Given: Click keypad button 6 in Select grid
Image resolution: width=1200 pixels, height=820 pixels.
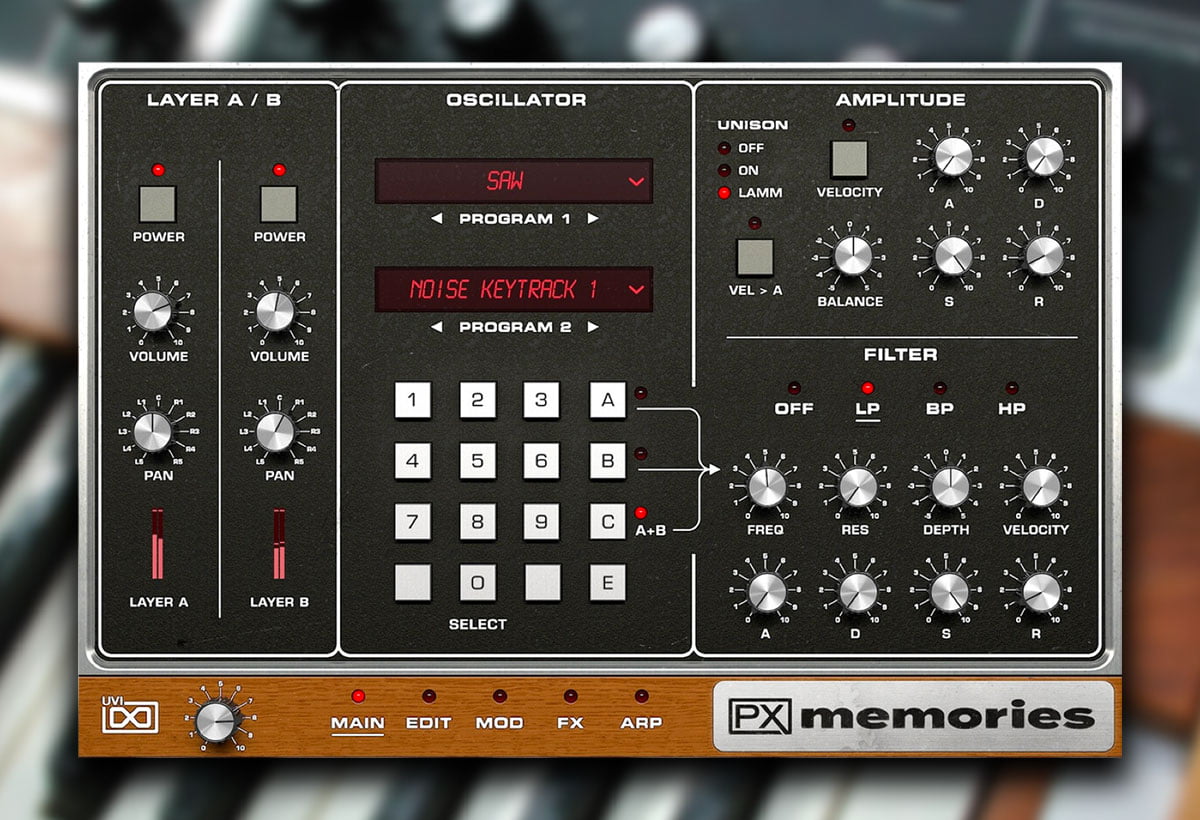Looking at the screenshot, I should (542, 462).
